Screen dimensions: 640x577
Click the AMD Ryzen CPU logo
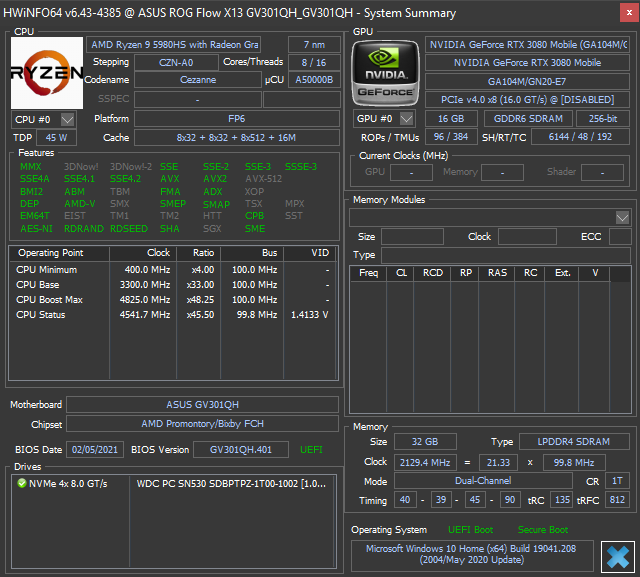click(47, 73)
